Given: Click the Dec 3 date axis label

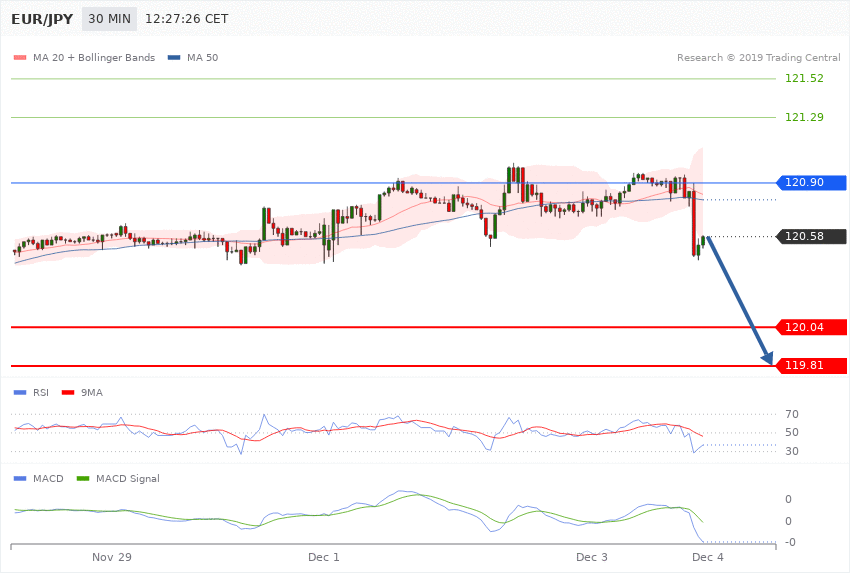Looking at the screenshot, I should click(x=591, y=557).
